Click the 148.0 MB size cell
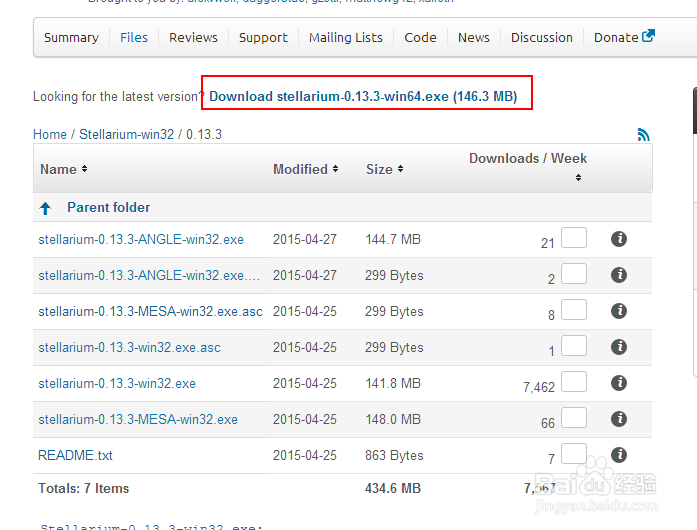 point(393,420)
